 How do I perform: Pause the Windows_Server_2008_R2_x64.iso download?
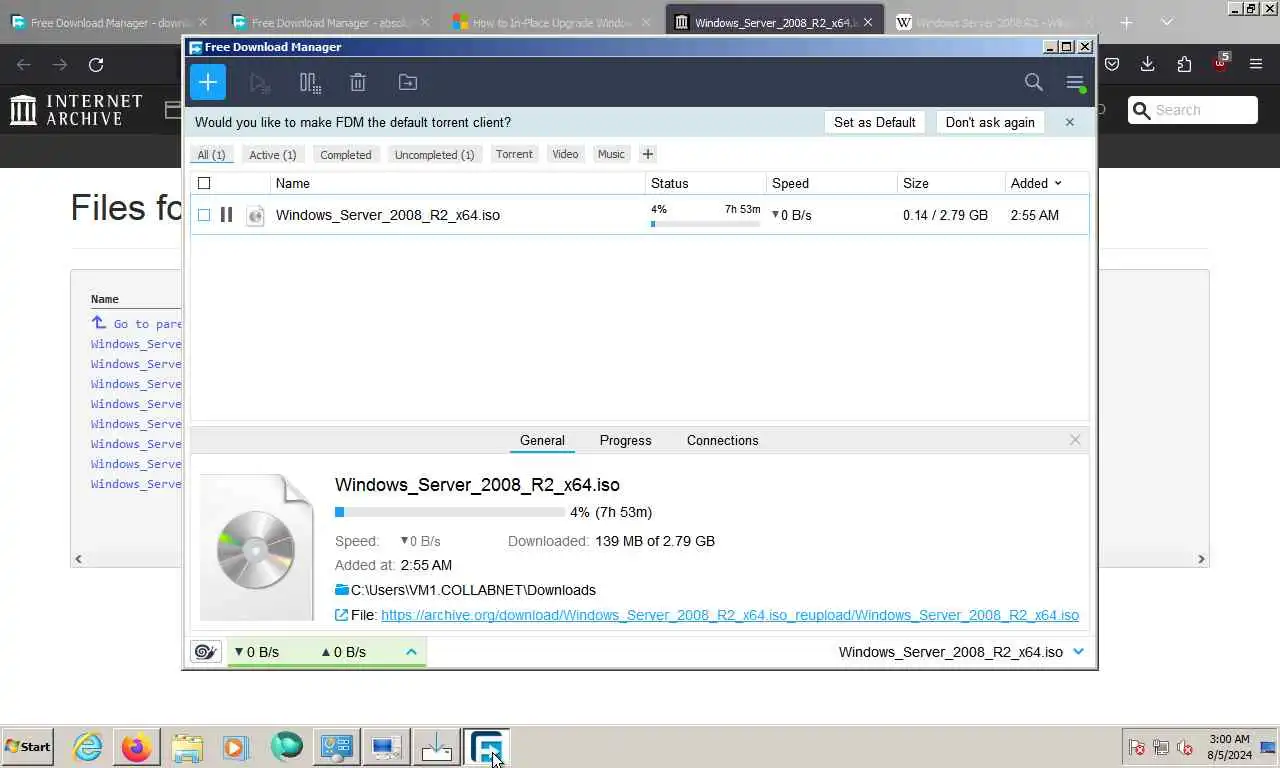tap(226, 215)
